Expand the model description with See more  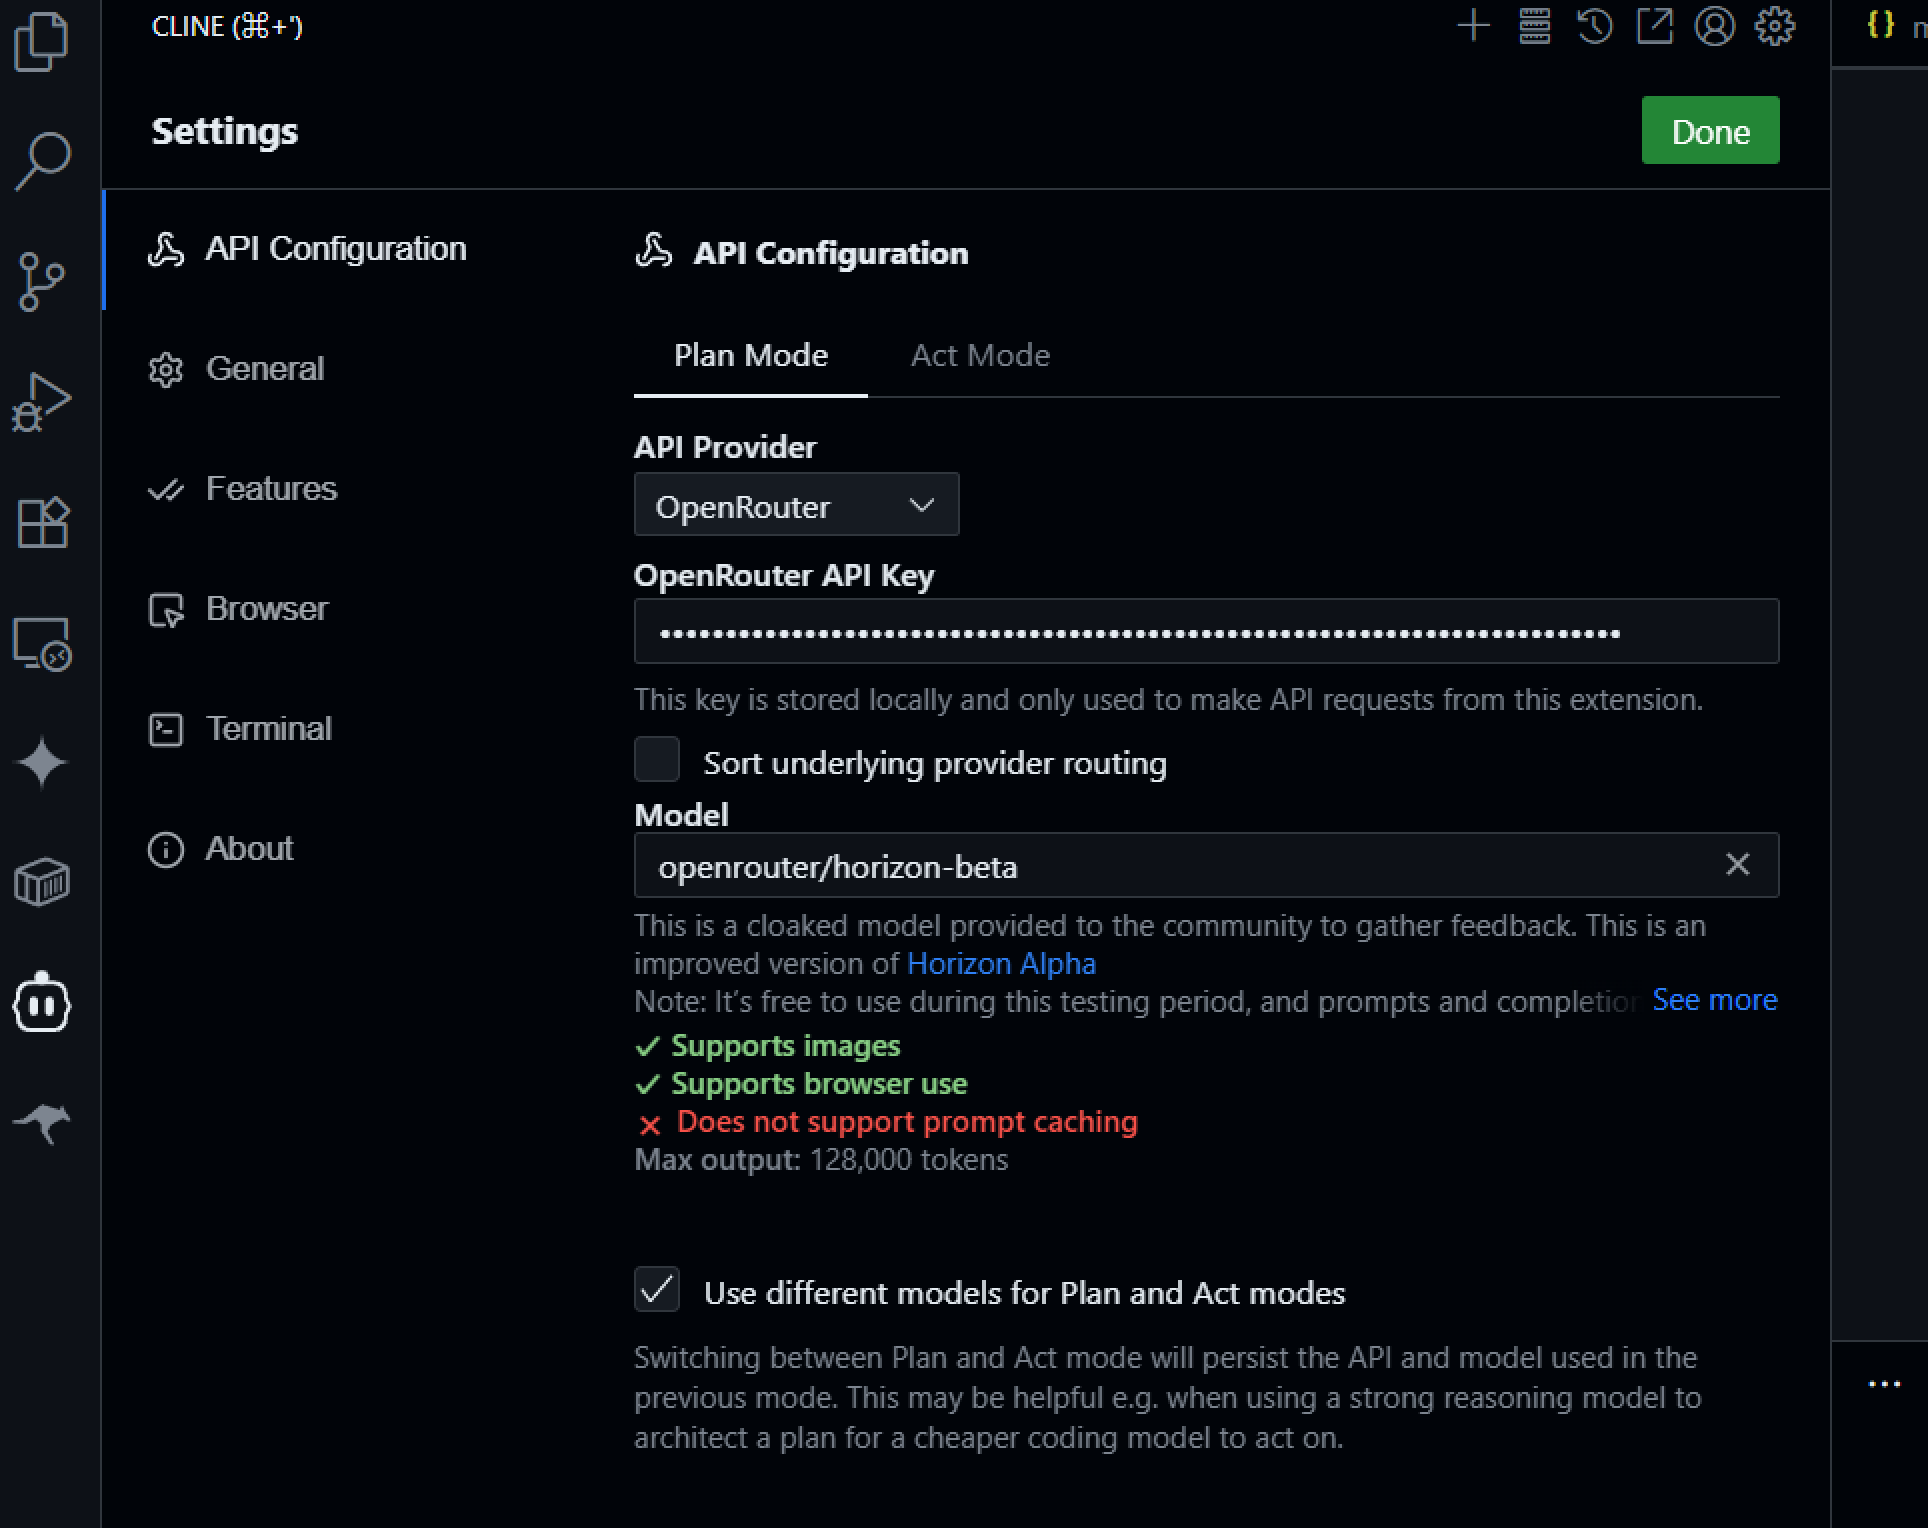1713,1000
